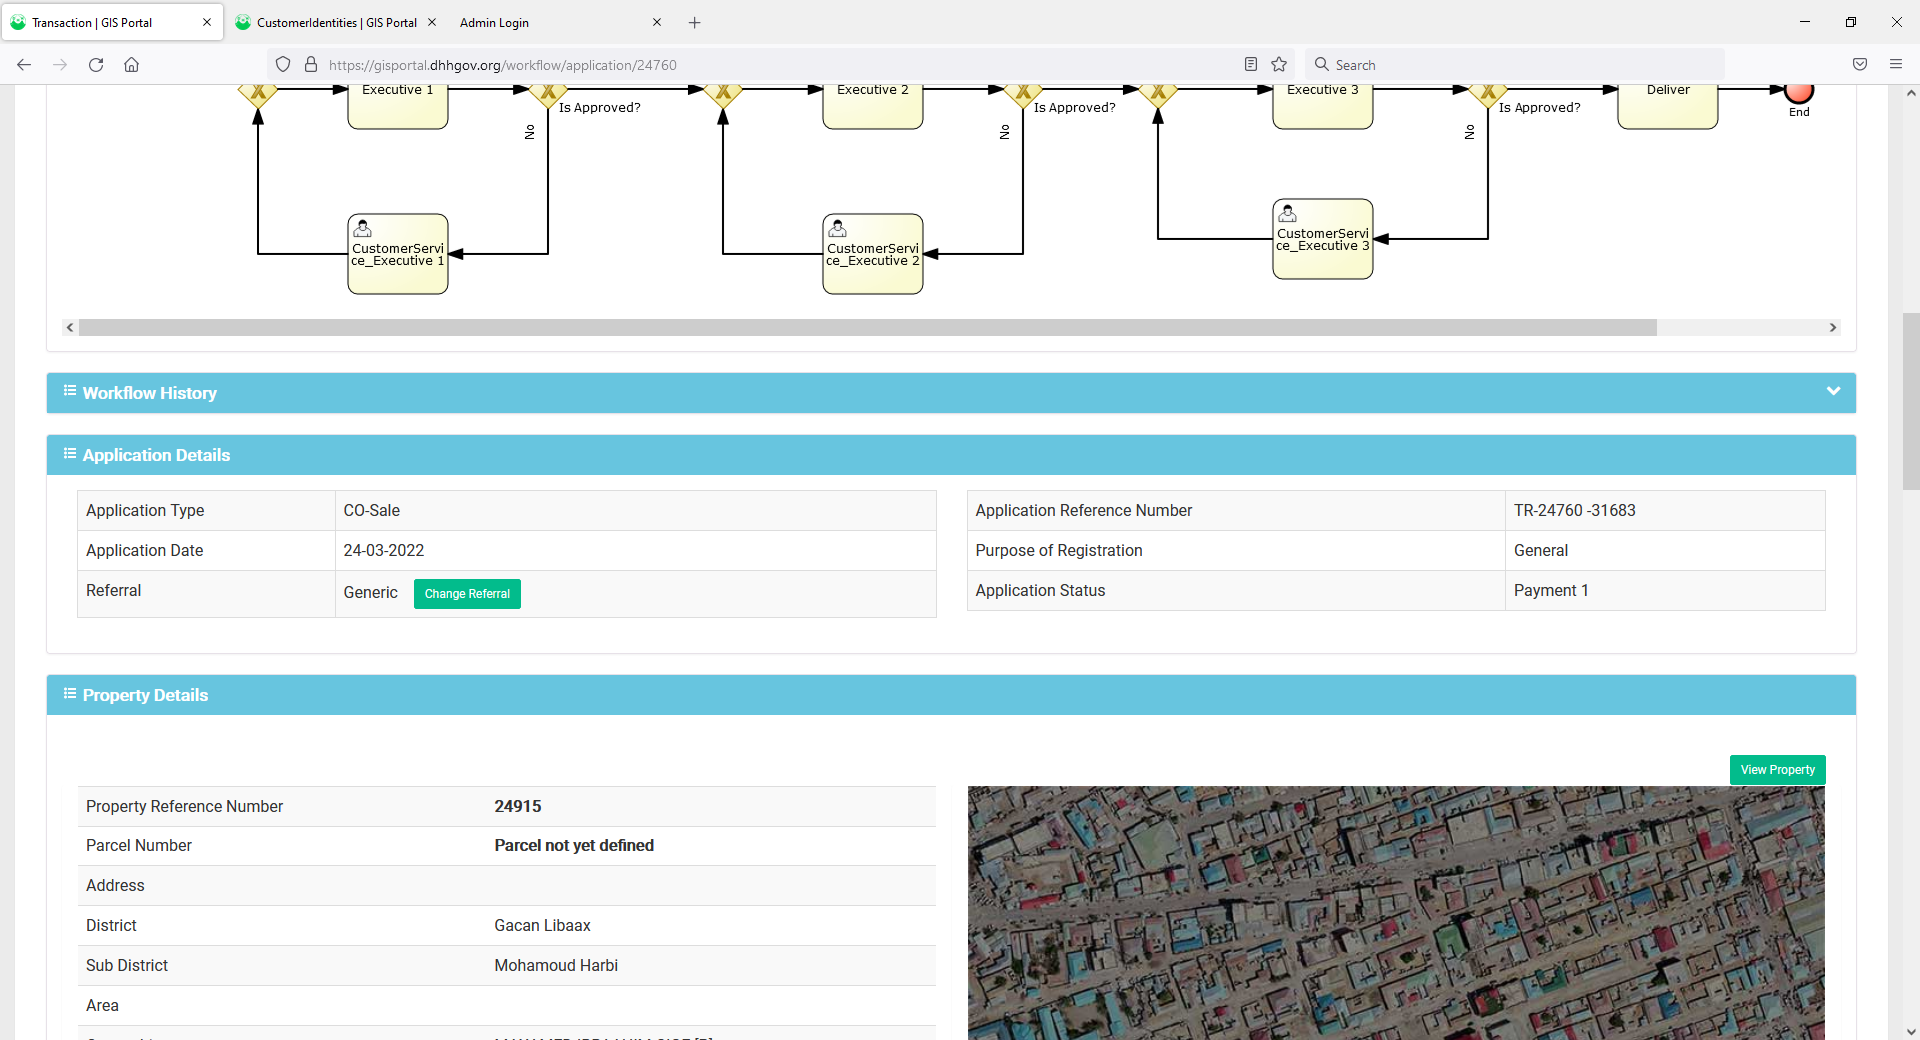Click the Application Details header
This screenshot has width=1920, height=1040.
(951, 455)
